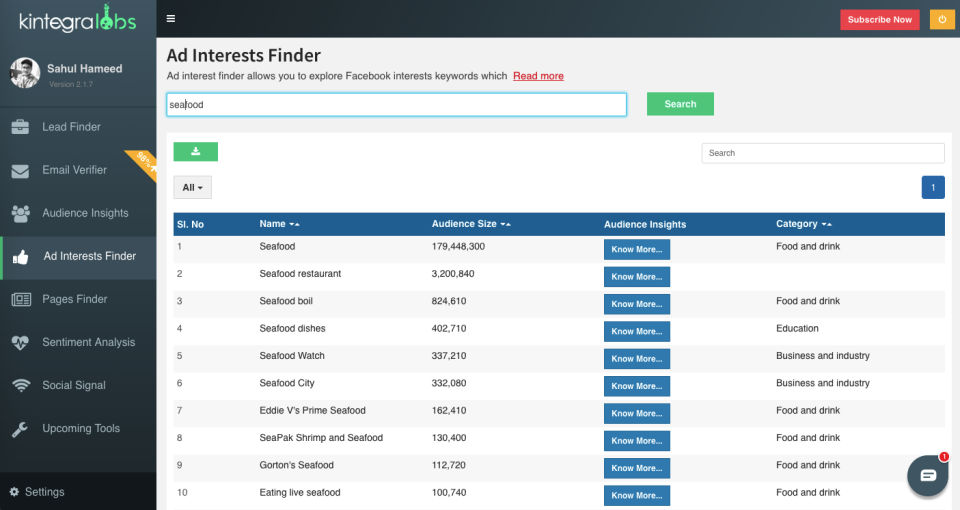
Task: Click the Kintegra Labs logo
Action: 78,20
